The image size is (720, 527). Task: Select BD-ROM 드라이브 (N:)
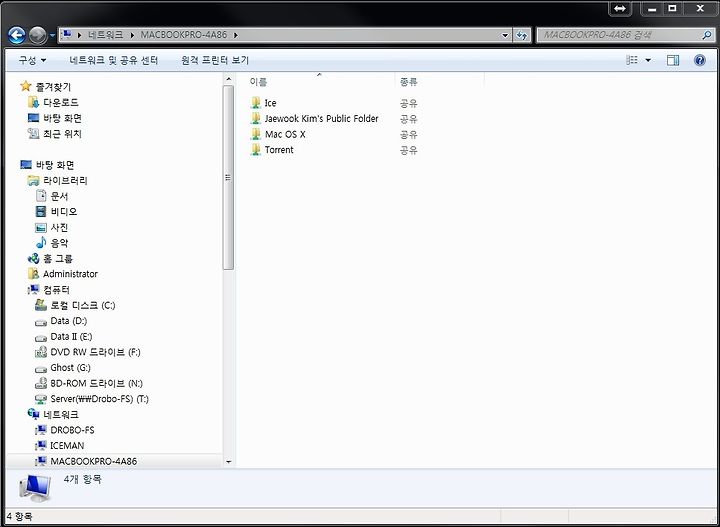(x=96, y=383)
